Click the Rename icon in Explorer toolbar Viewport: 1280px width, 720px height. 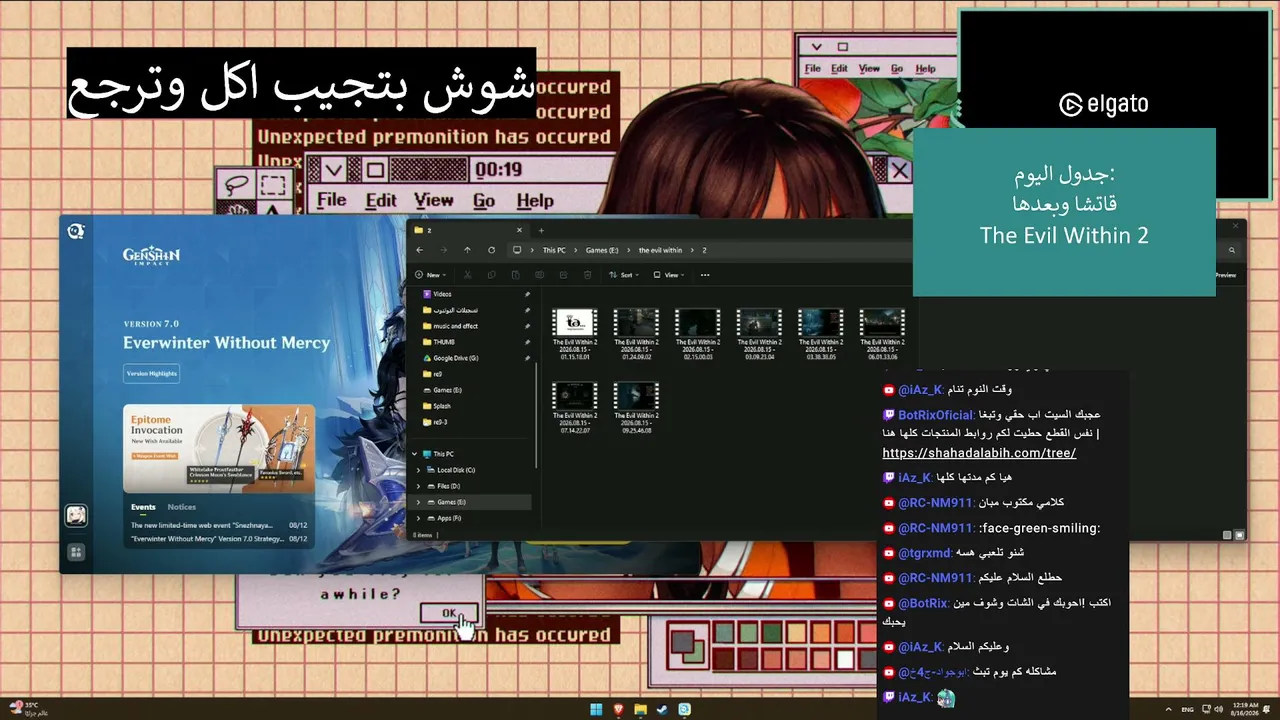539,275
